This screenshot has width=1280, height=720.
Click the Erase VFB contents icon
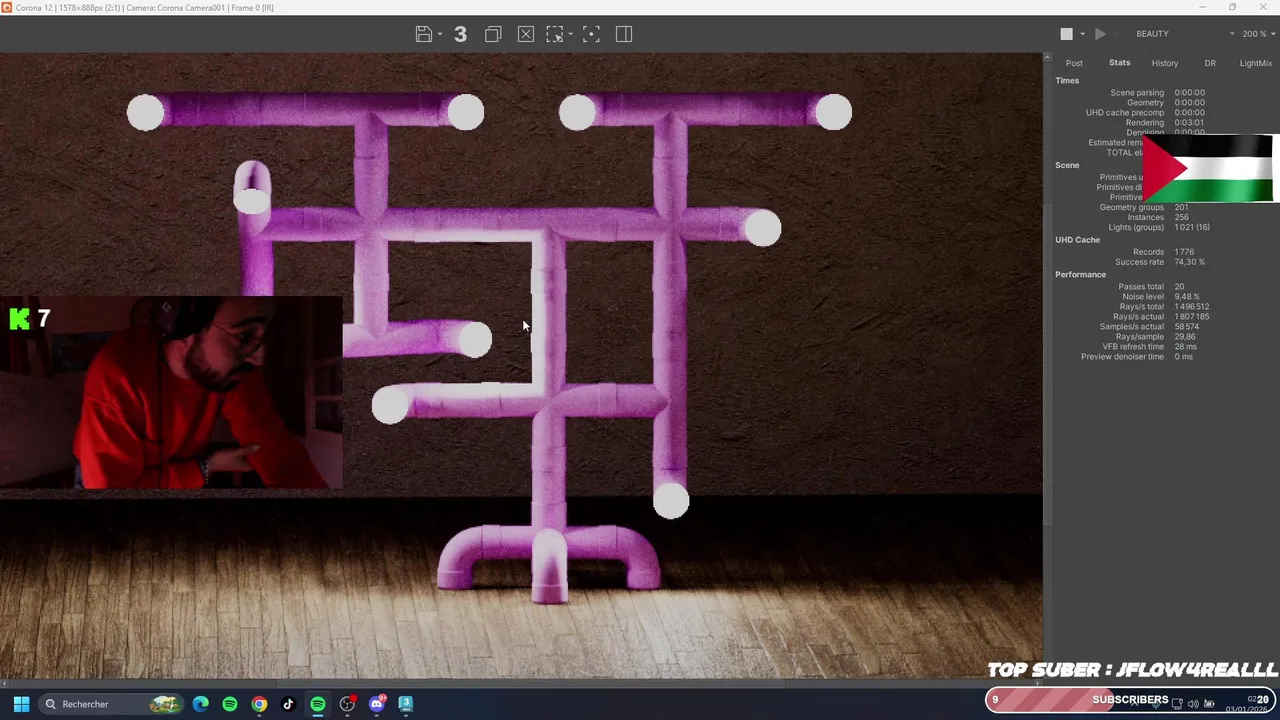click(x=526, y=34)
